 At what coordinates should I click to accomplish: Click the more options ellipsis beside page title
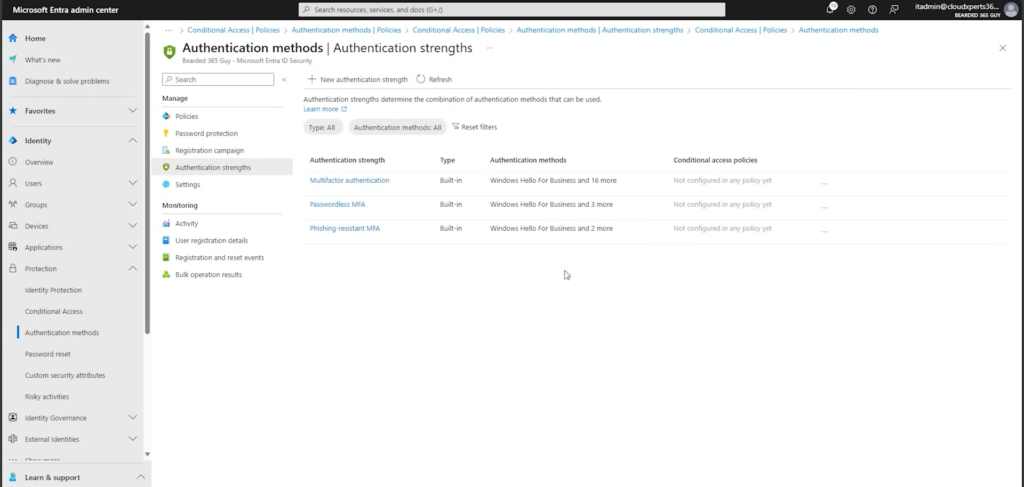tap(489, 48)
